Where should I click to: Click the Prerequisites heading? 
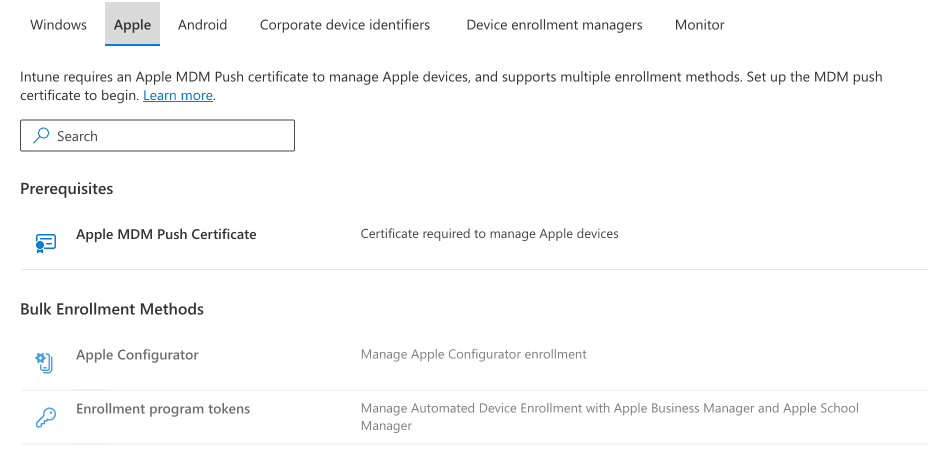(x=67, y=189)
